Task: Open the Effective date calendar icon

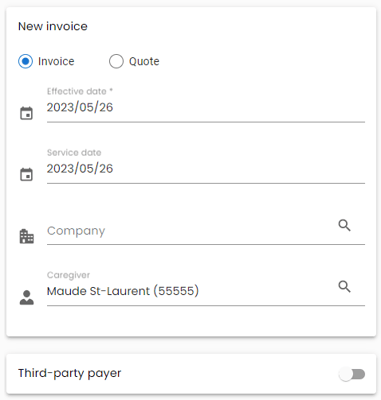Action: 27,113
